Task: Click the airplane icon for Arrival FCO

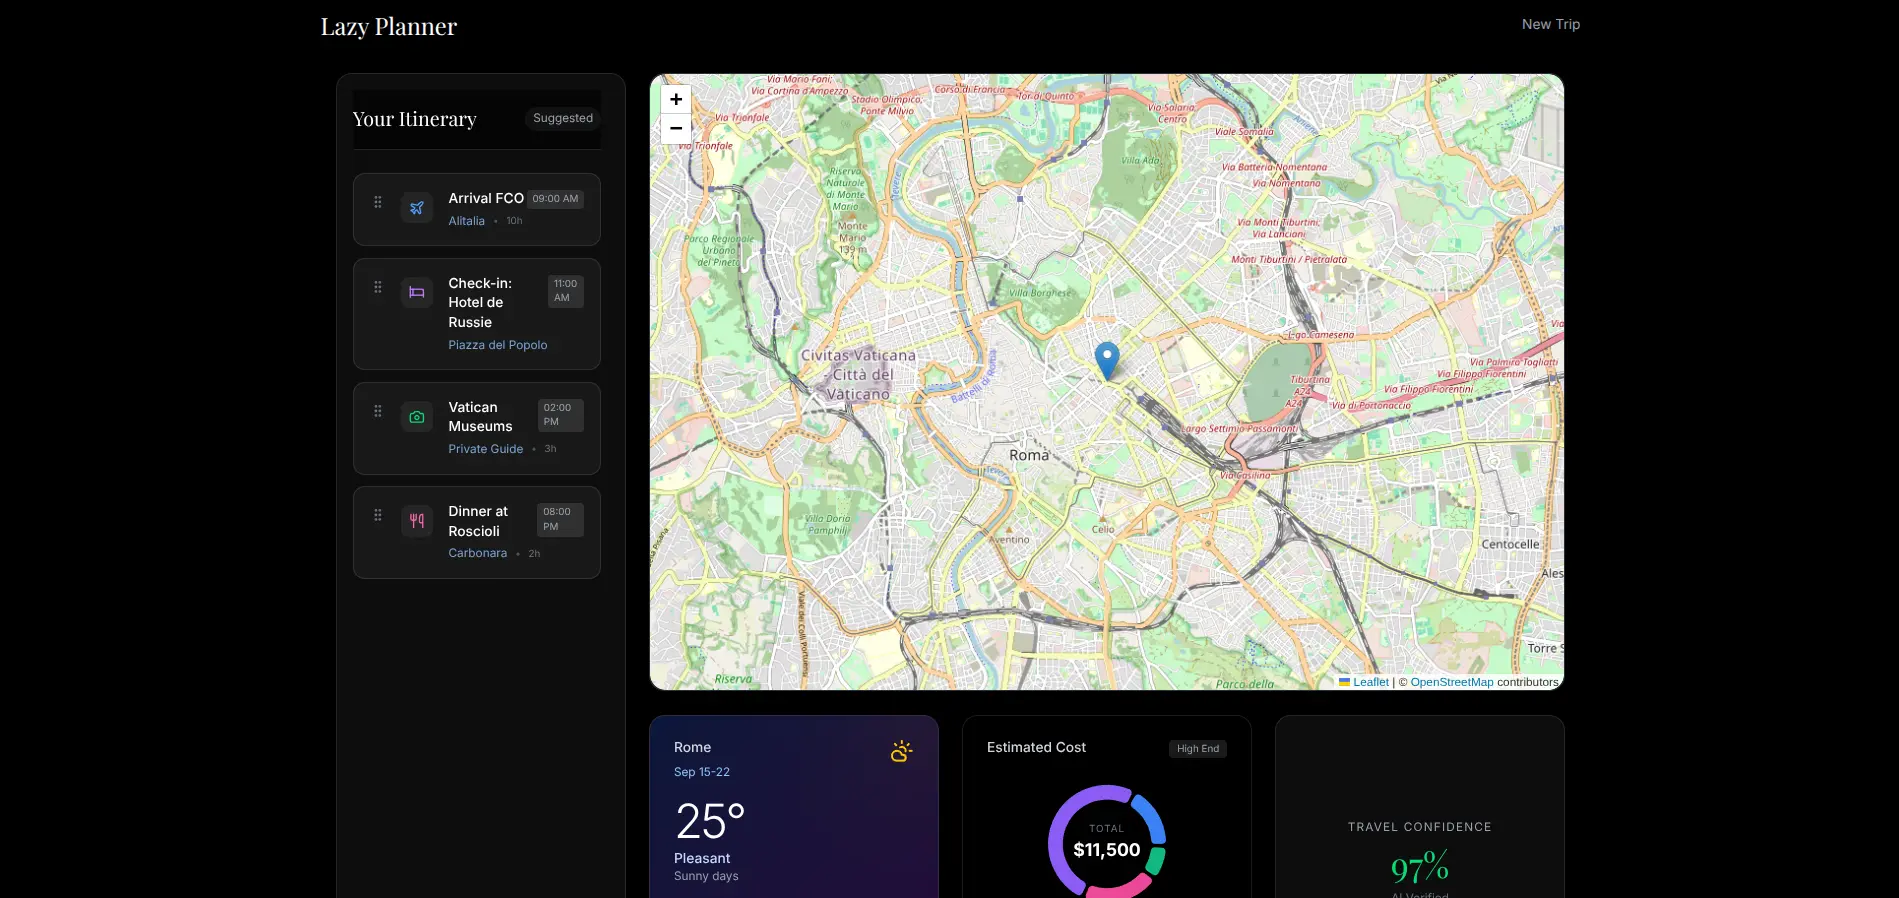Action: (417, 208)
